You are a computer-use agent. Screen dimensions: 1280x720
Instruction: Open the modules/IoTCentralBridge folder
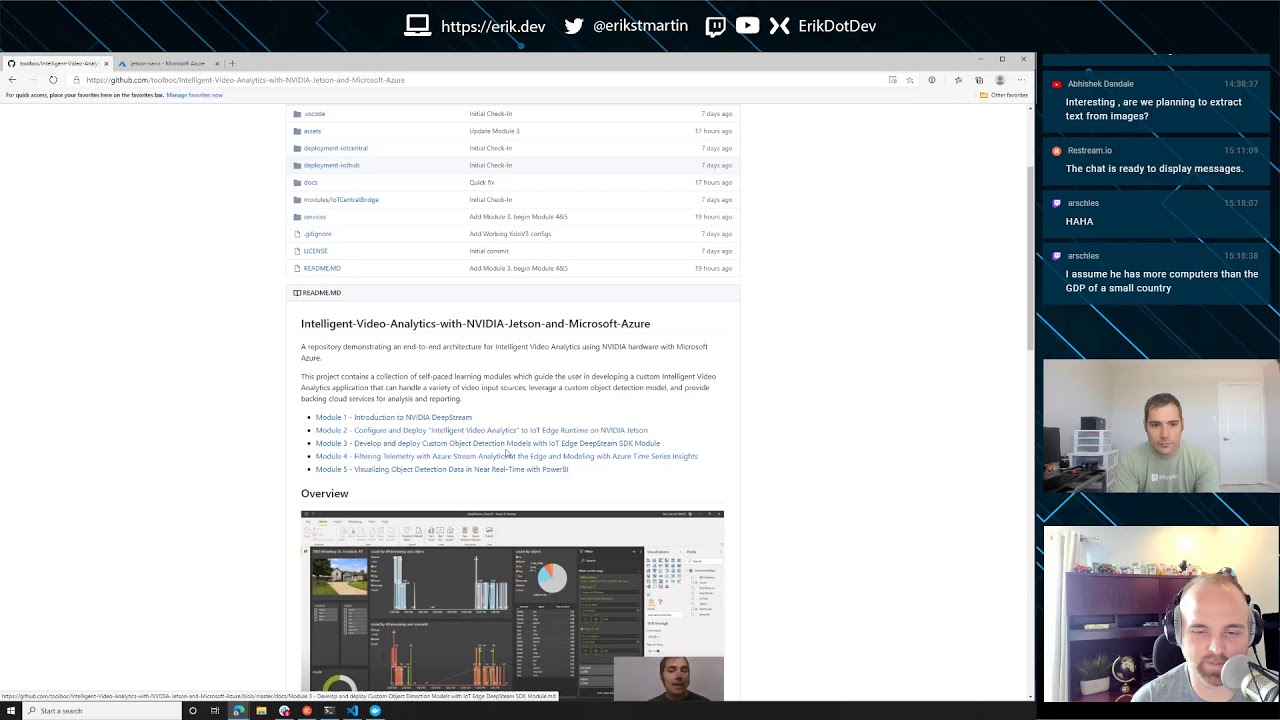coord(341,200)
